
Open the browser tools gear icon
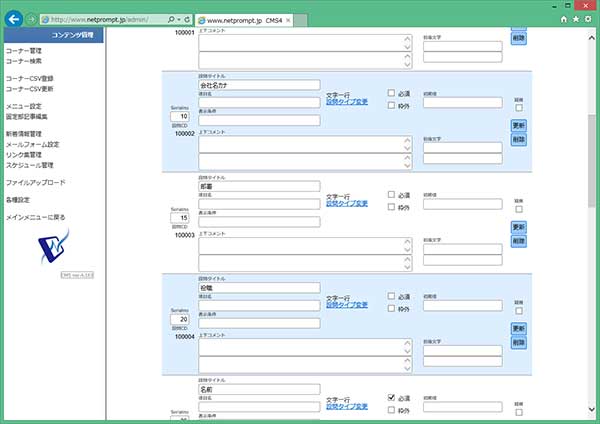coord(591,18)
